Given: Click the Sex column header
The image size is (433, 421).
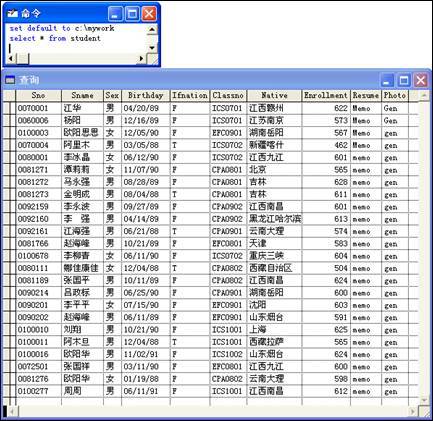Looking at the screenshot, I should (112, 96).
